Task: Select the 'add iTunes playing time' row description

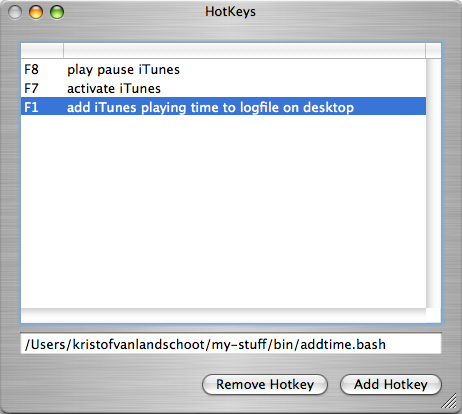Action: point(210,108)
